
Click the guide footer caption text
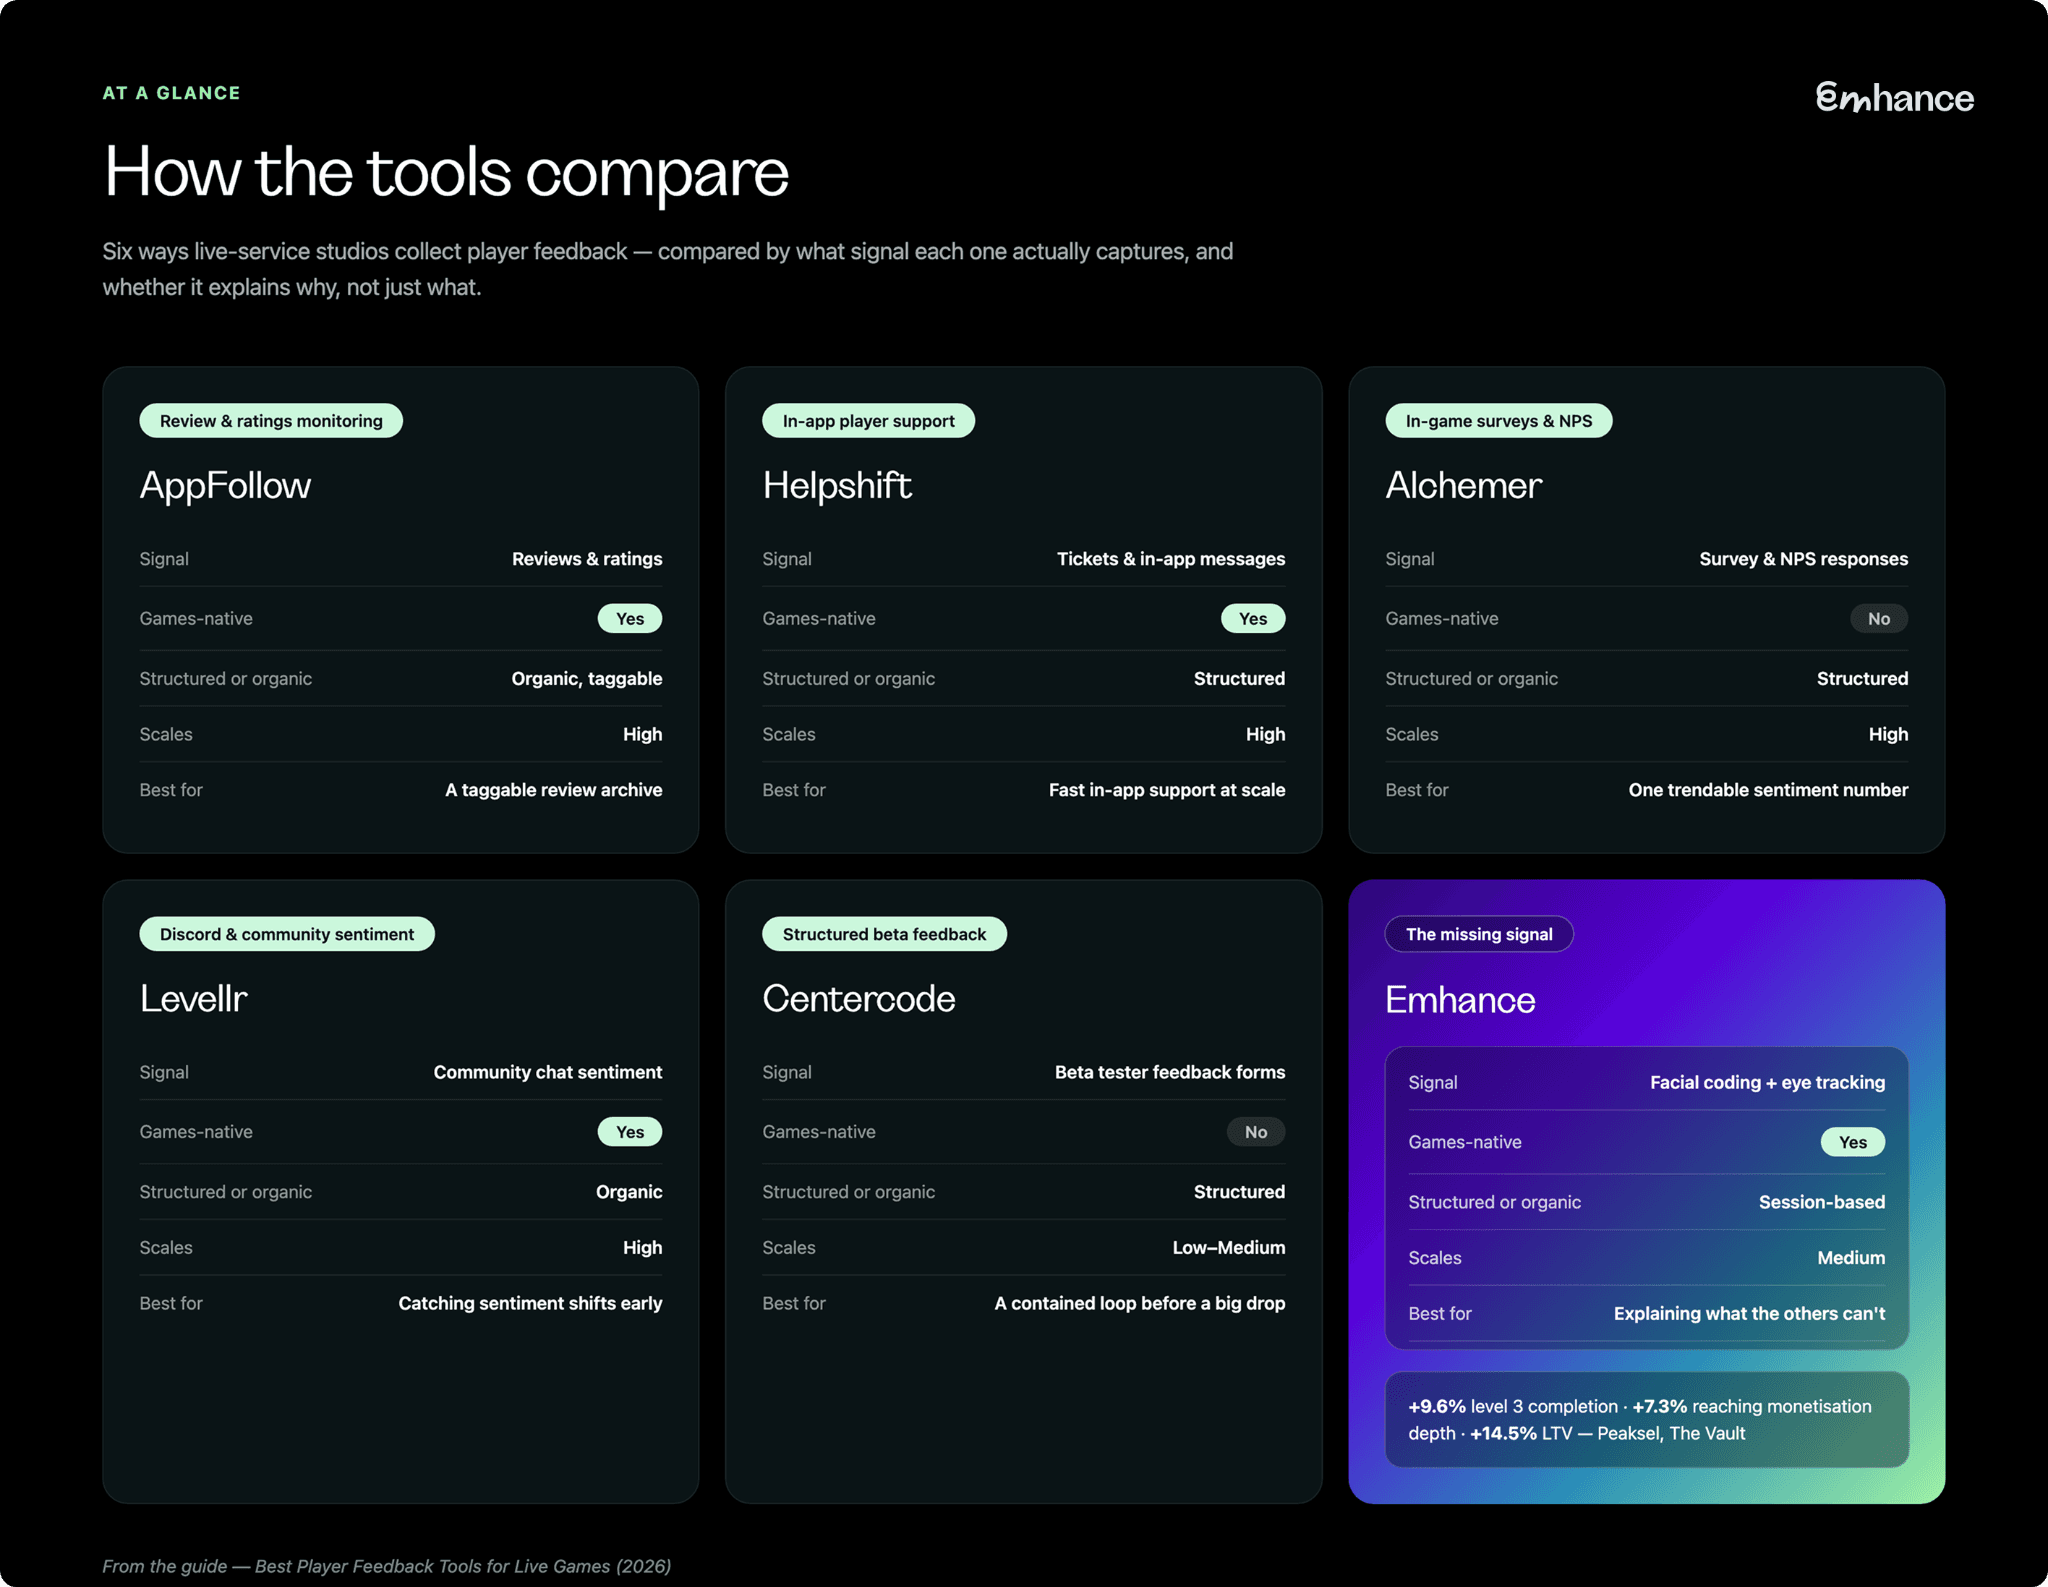[386, 1566]
